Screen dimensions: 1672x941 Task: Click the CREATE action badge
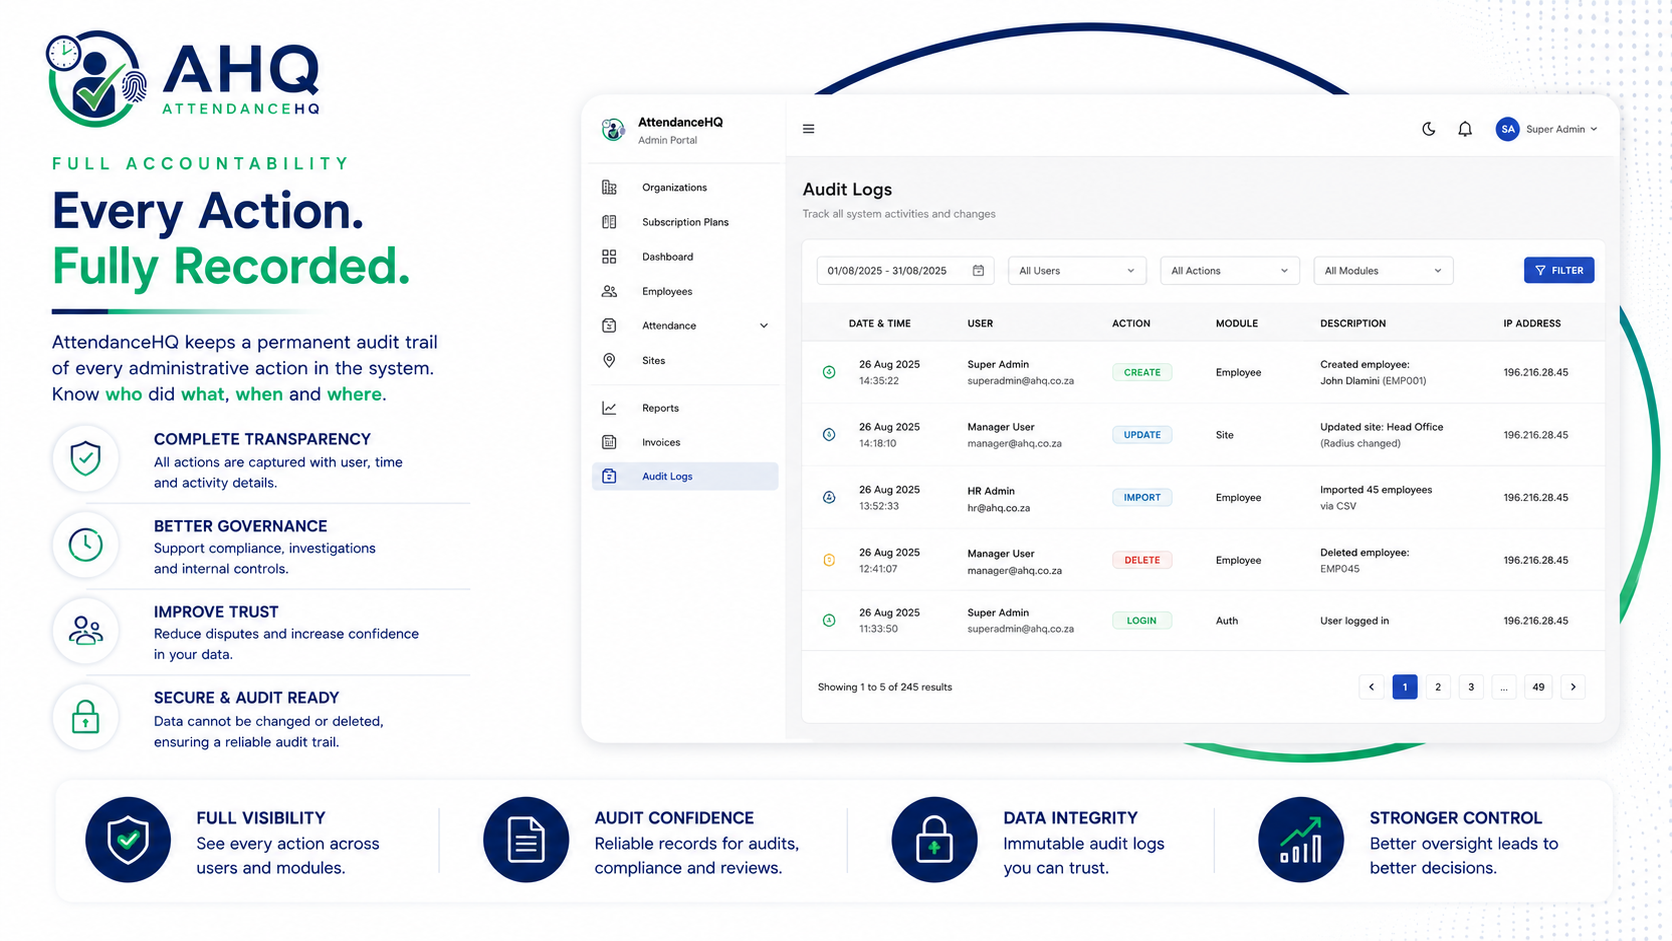point(1142,372)
